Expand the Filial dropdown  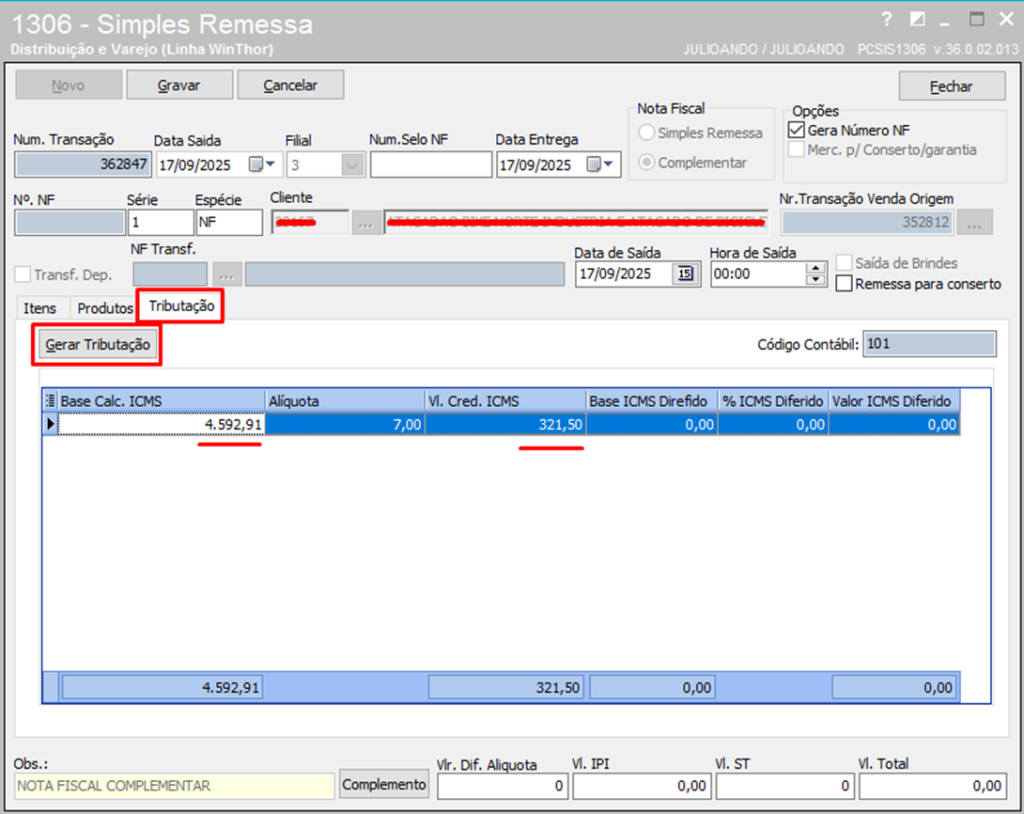353,165
